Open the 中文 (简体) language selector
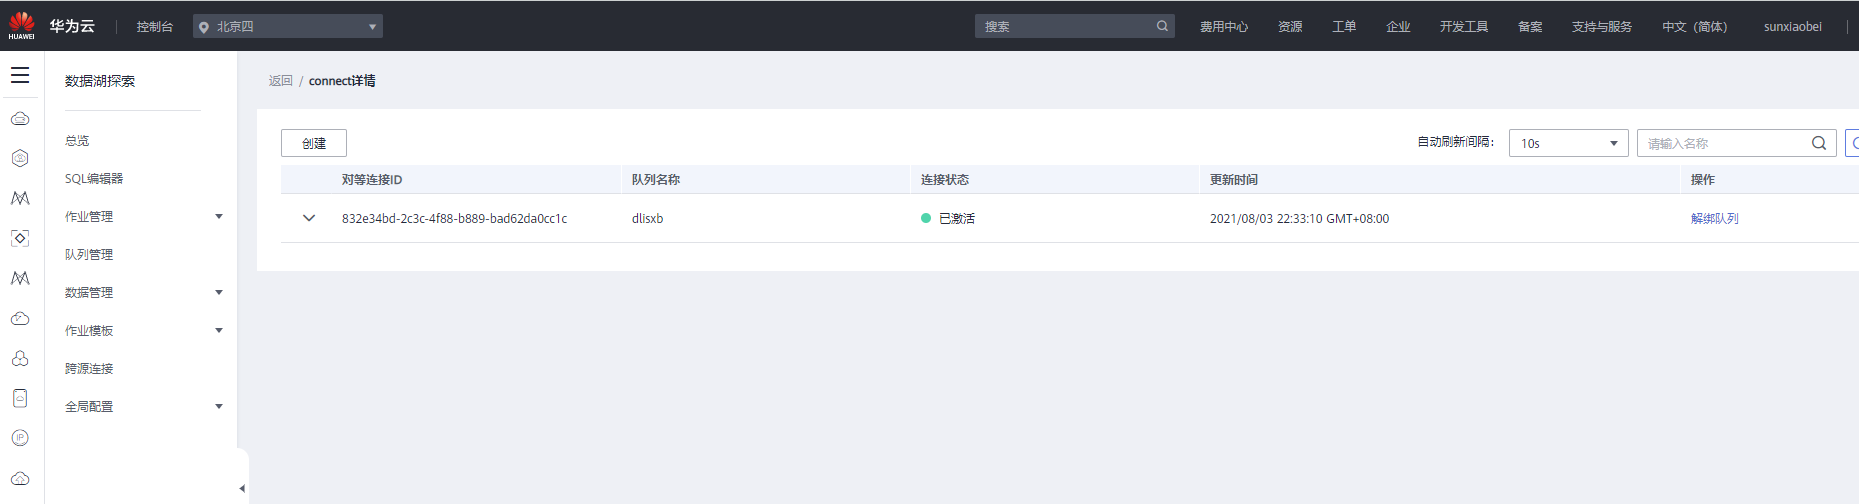The height and width of the screenshot is (504, 1859). point(1694,27)
